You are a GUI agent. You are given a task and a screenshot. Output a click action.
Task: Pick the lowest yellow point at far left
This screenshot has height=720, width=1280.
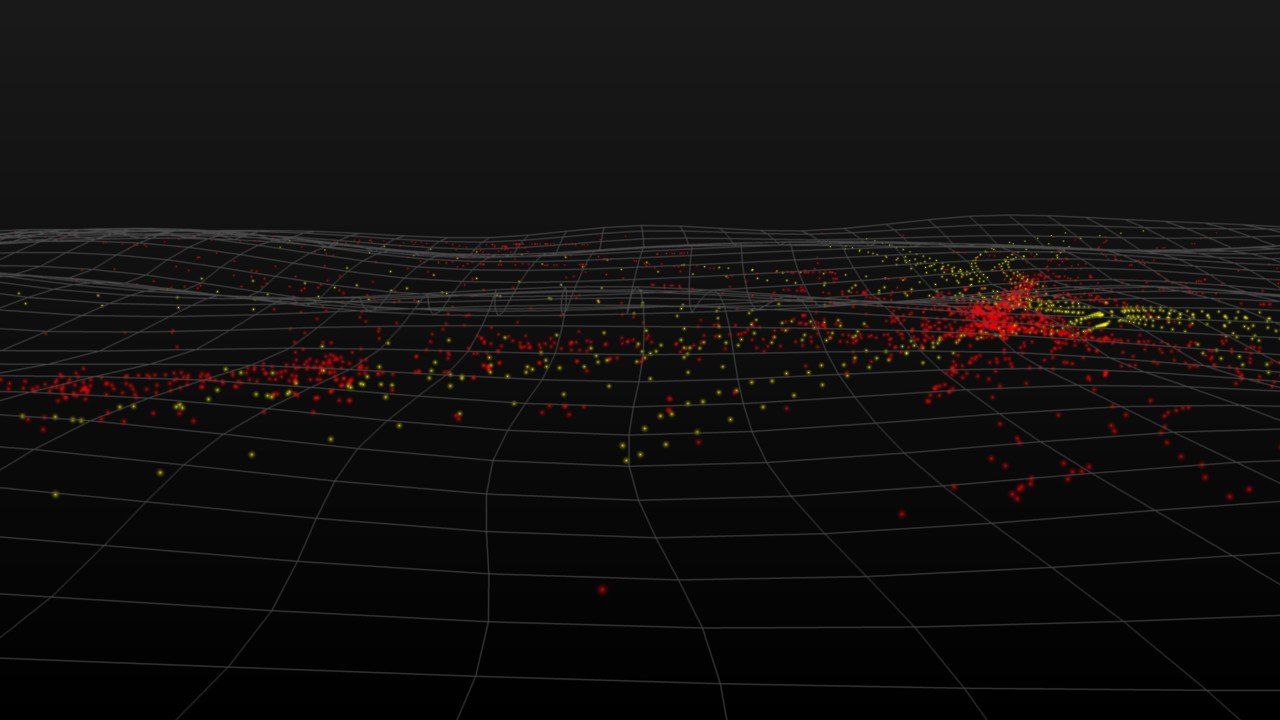click(x=55, y=494)
